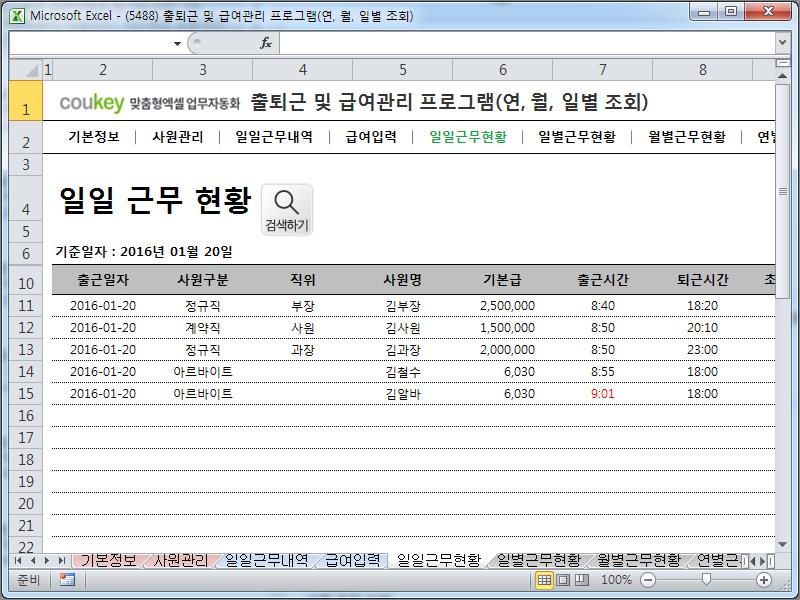Click the formula bar input field
The width and height of the screenshot is (800, 600).
(x=527, y=43)
